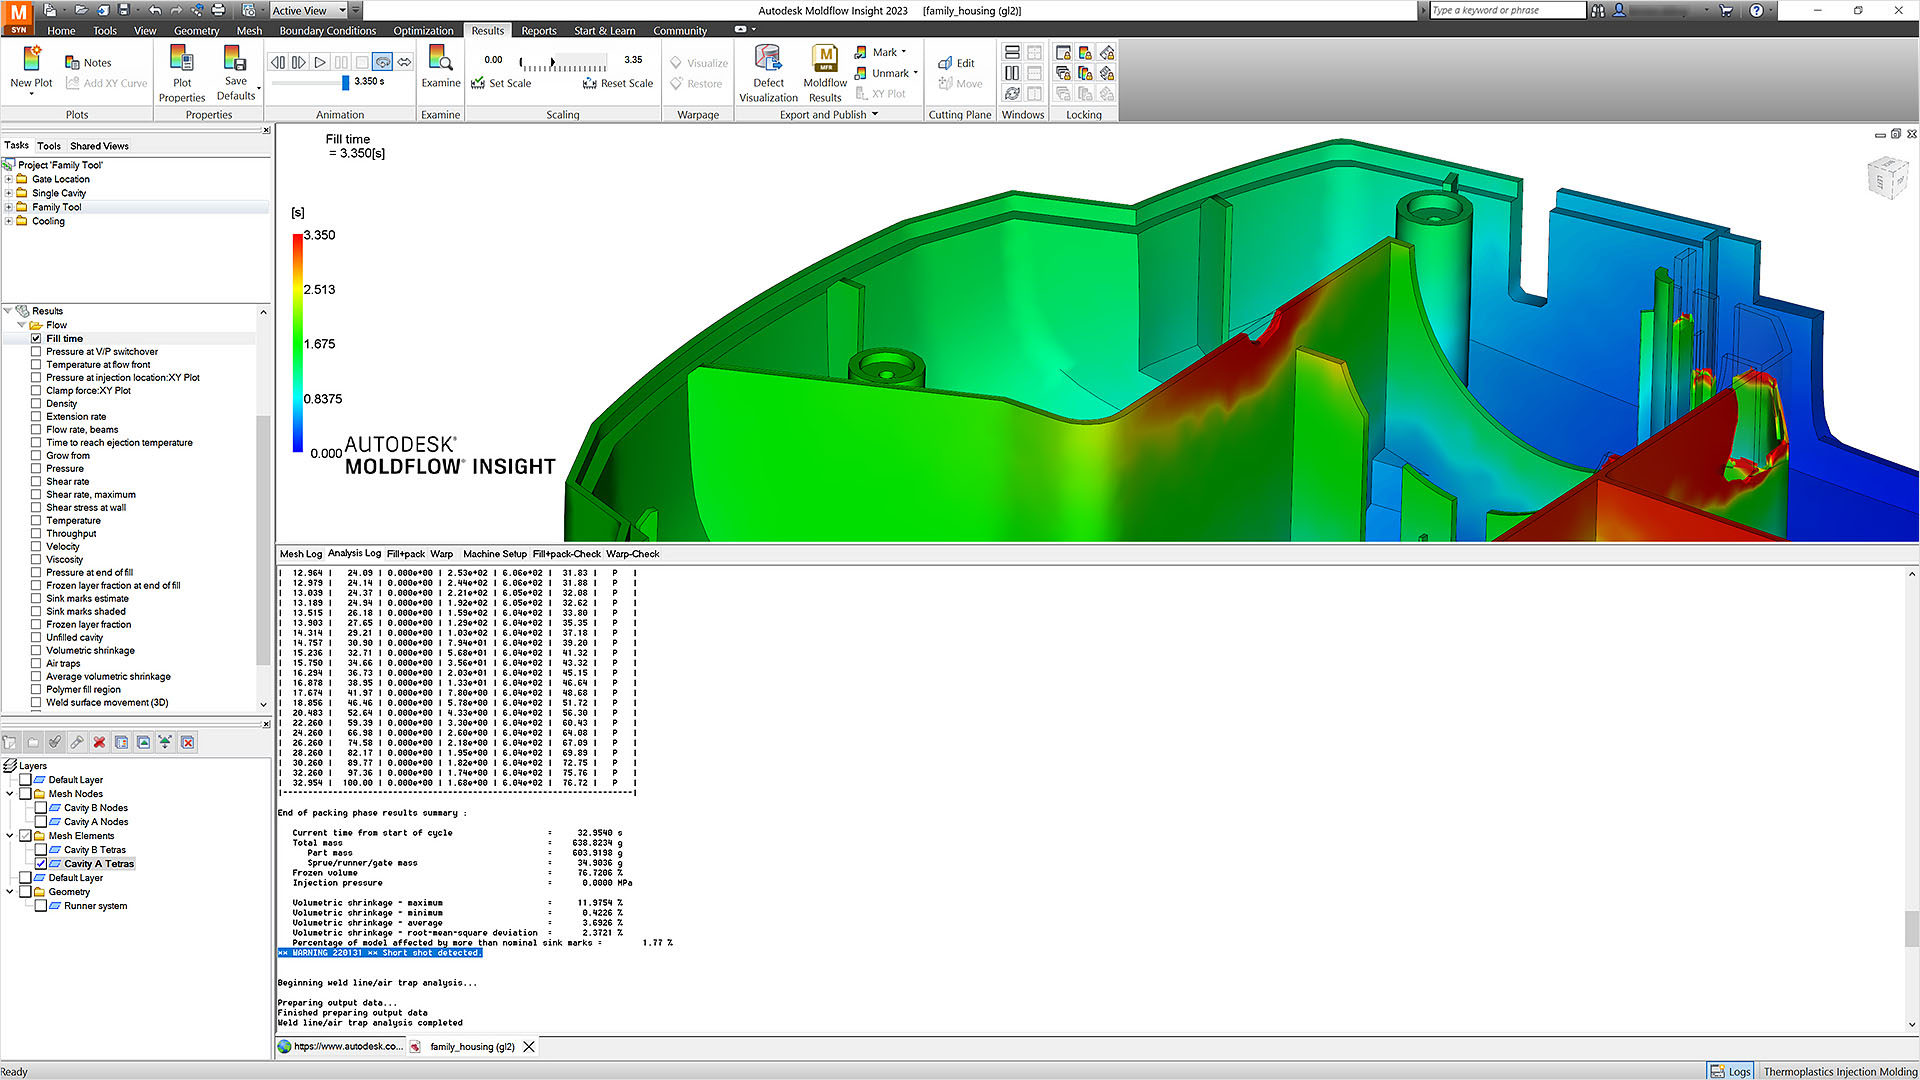This screenshot has height=1080, width=1920.
Task: Expand the Flow results tree item
Action: [22, 324]
